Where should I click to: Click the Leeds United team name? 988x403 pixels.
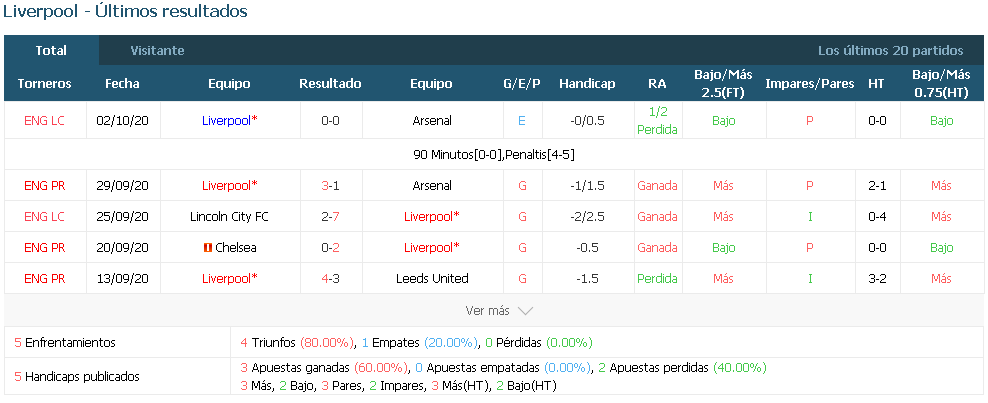click(432, 278)
